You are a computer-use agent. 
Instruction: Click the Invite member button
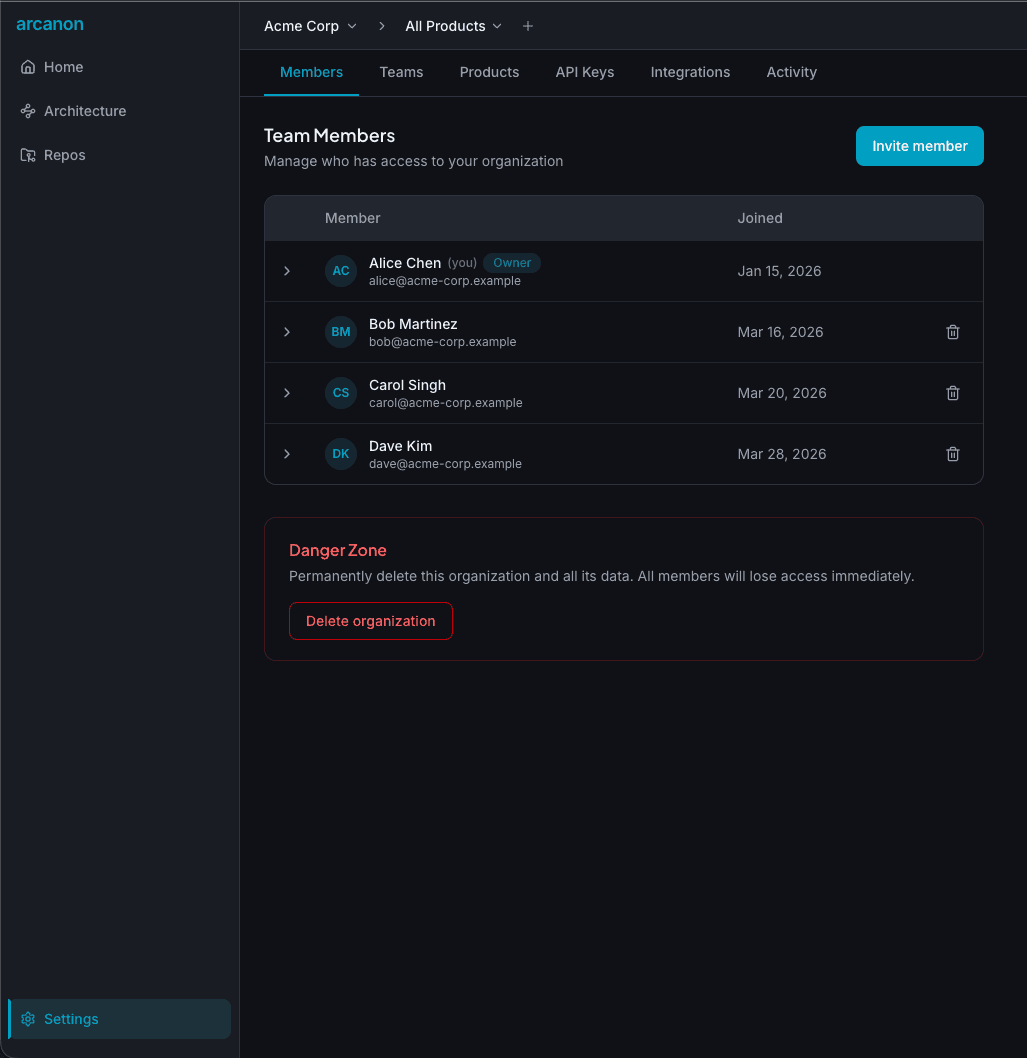tap(919, 145)
